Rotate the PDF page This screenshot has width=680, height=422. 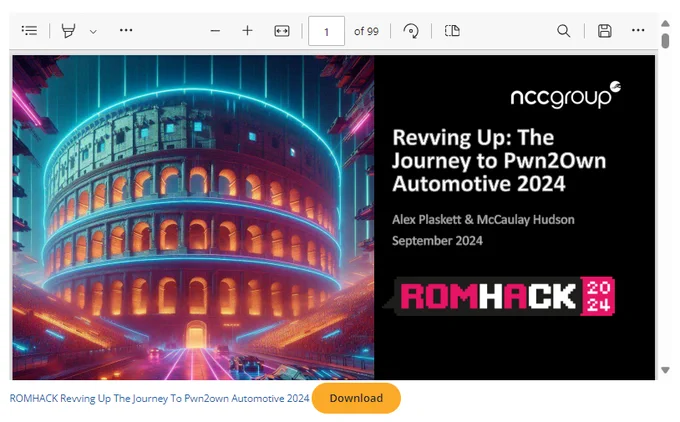point(411,31)
